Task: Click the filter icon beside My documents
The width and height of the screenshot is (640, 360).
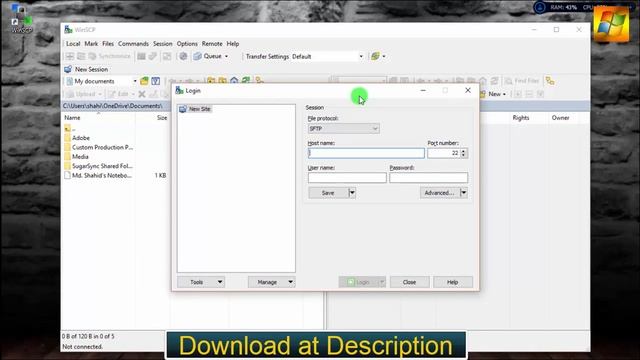Action: 156,81
